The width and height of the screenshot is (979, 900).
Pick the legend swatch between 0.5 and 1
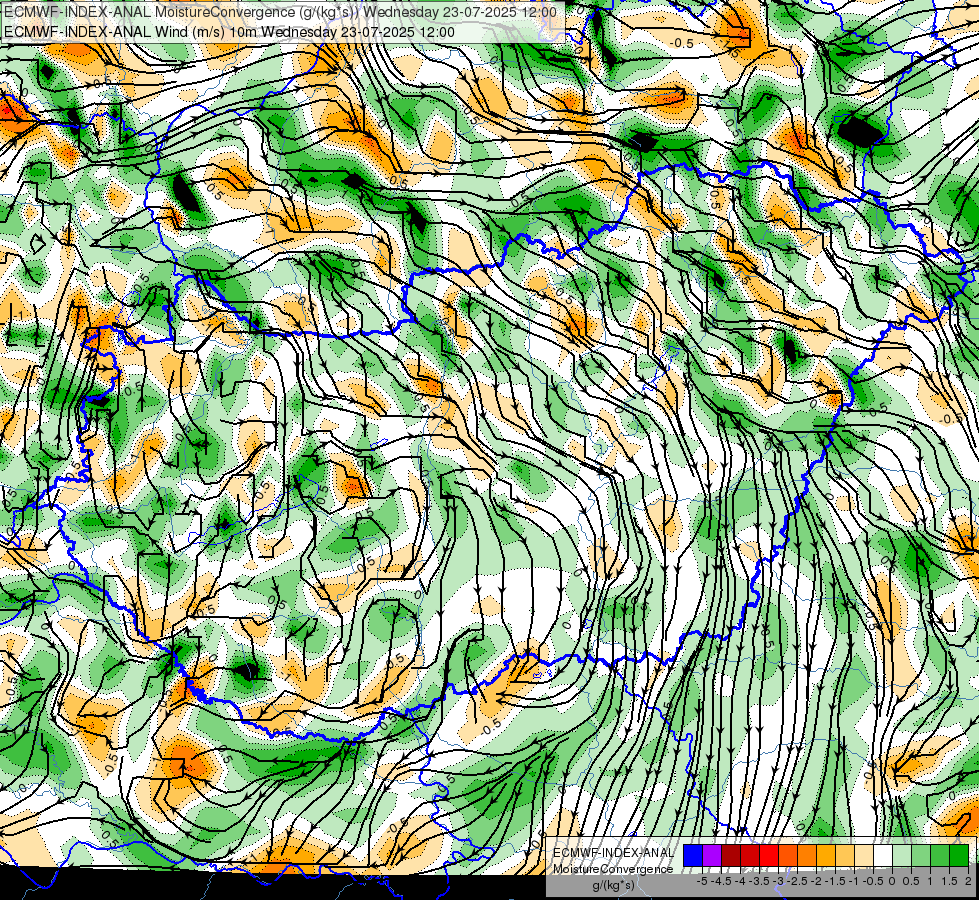[x=921, y=855]
